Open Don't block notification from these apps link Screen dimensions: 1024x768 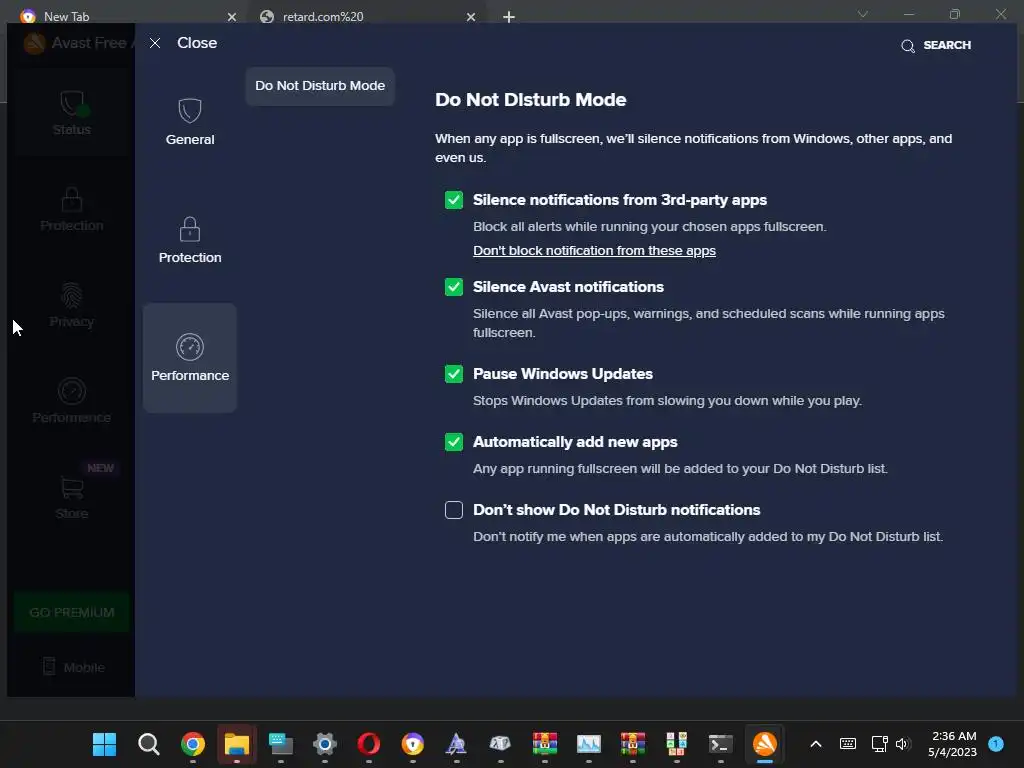click(594, 251)
